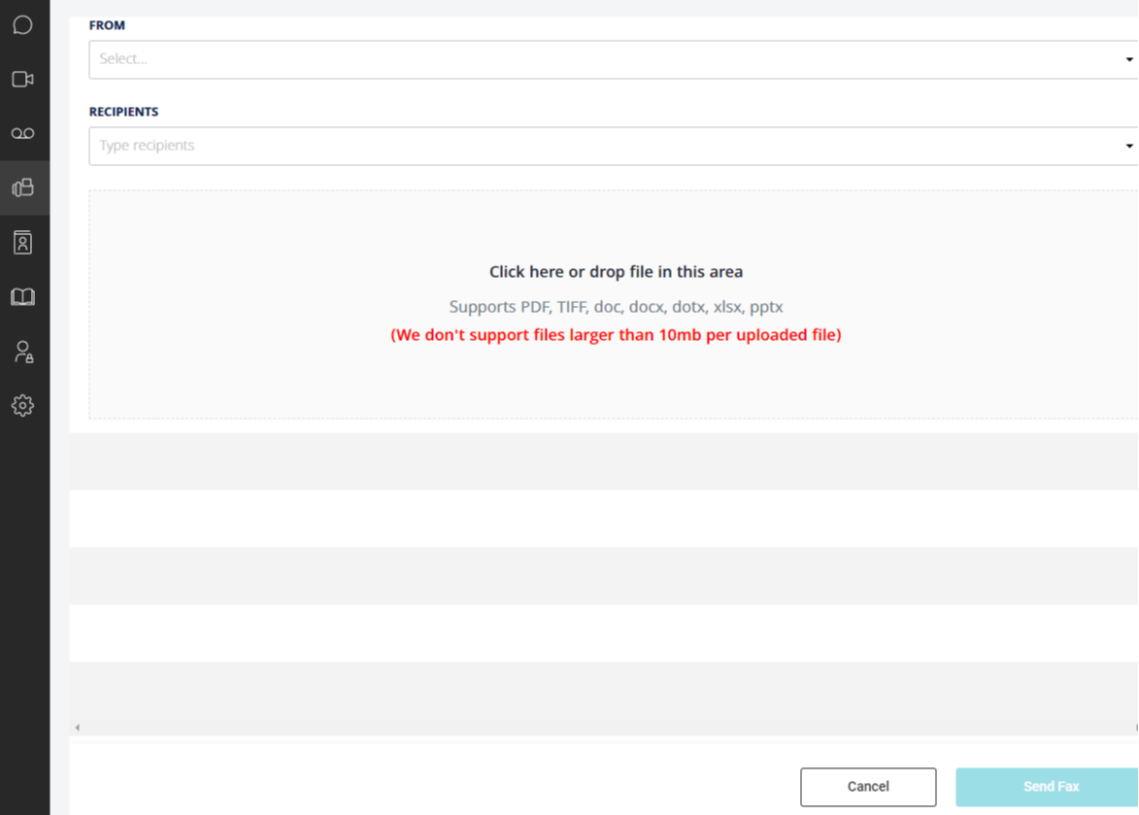Open the voicemail sidebar icon

point(23,134)
